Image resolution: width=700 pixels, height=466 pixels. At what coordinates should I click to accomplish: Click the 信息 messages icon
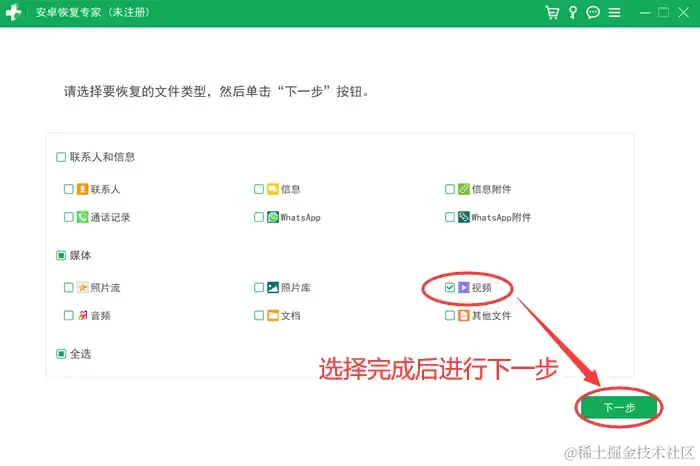[x=273, y=189]
